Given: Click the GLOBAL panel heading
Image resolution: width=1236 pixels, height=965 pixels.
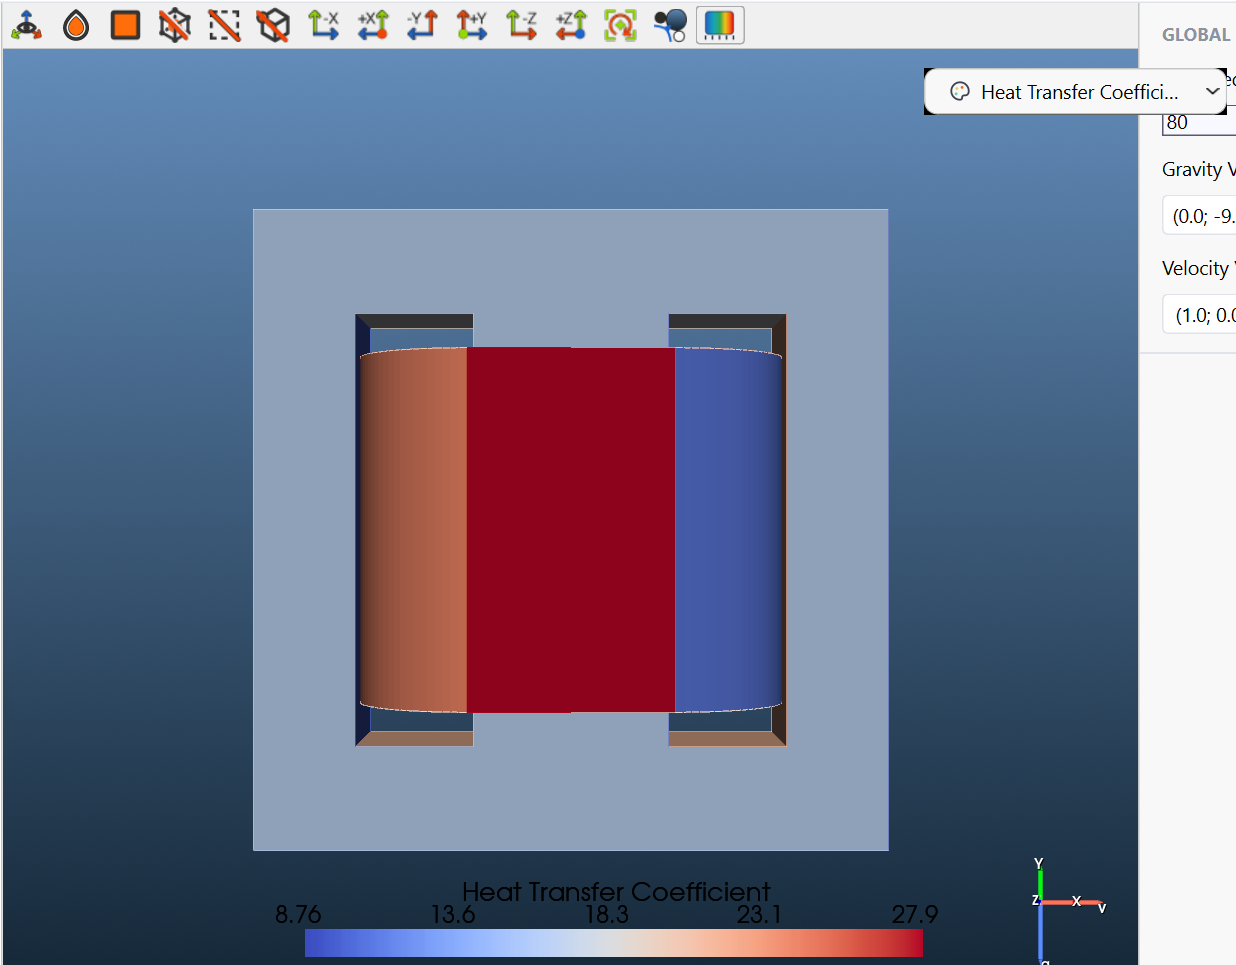Looking at the screenshot, I should point(1196,35).
